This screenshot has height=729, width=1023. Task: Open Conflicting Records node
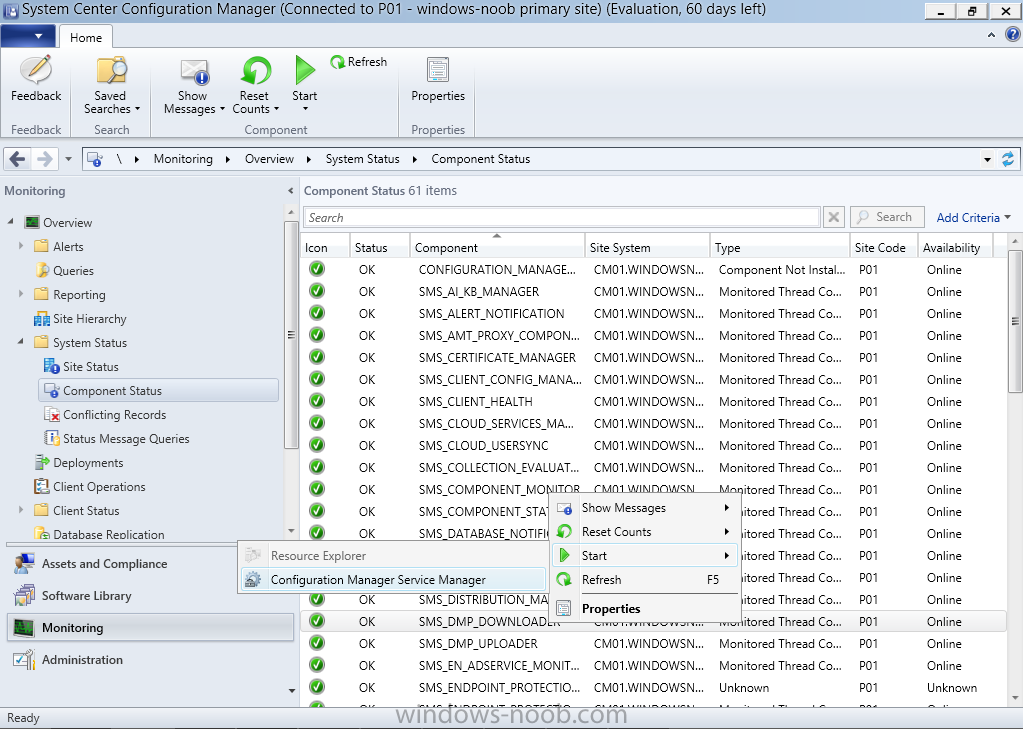114,415
